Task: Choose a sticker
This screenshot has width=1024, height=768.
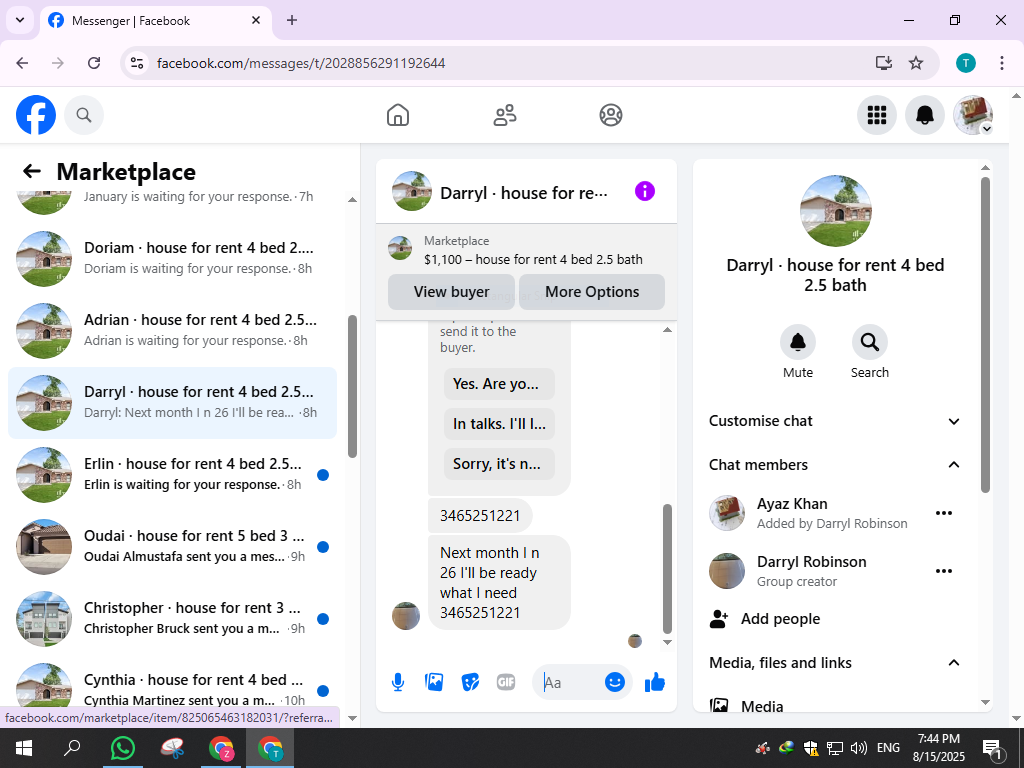Action: click(x=470, y=682)
